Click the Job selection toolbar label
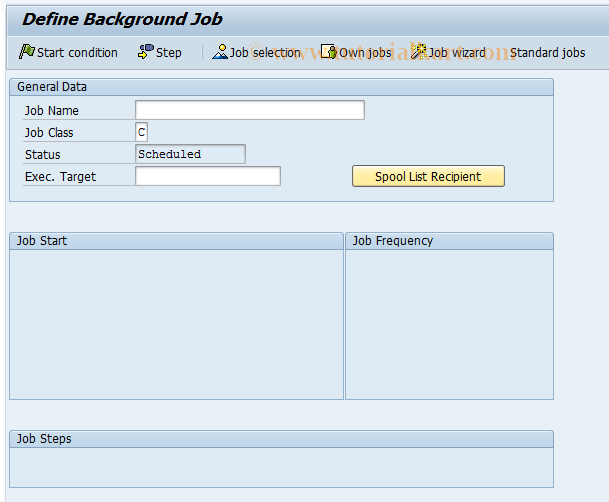609x502 pixels. pyautogui.click(x=265, y=52)
